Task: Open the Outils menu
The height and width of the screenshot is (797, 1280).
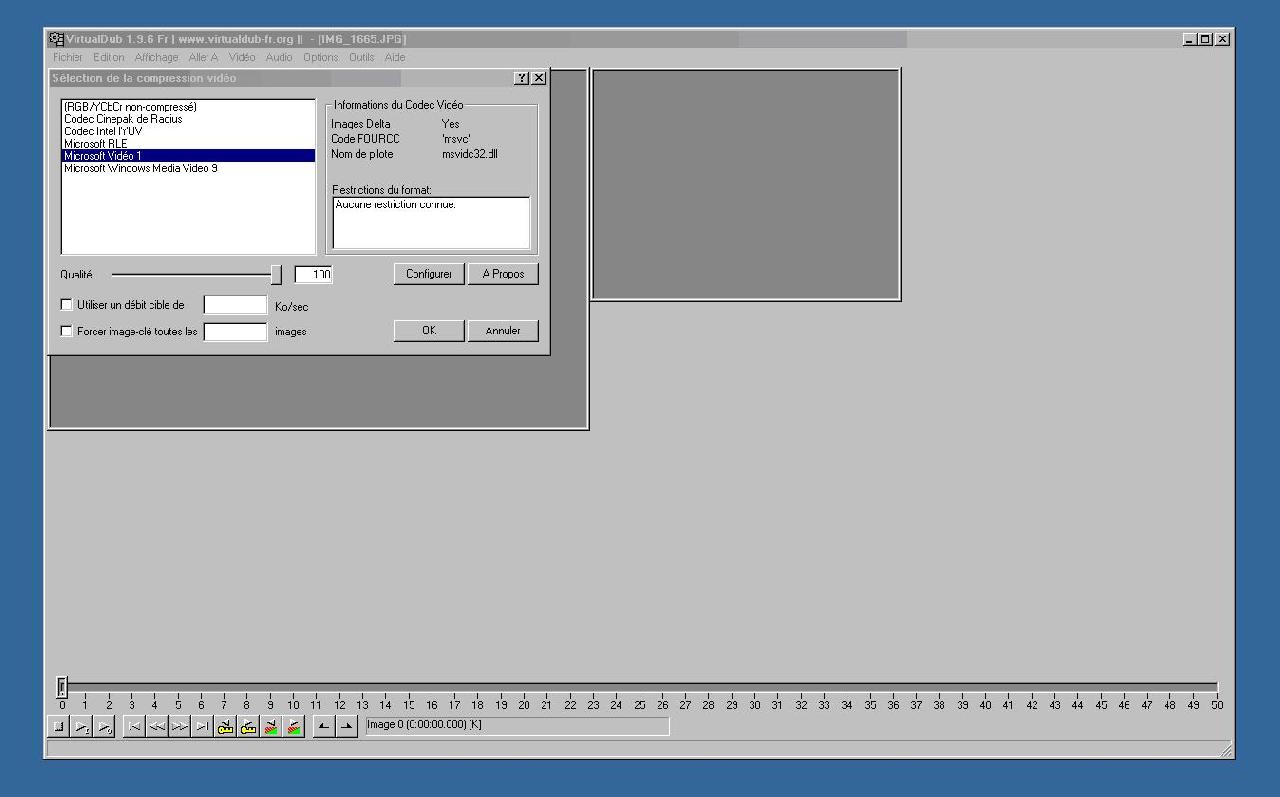Action: tap(362, 58)
